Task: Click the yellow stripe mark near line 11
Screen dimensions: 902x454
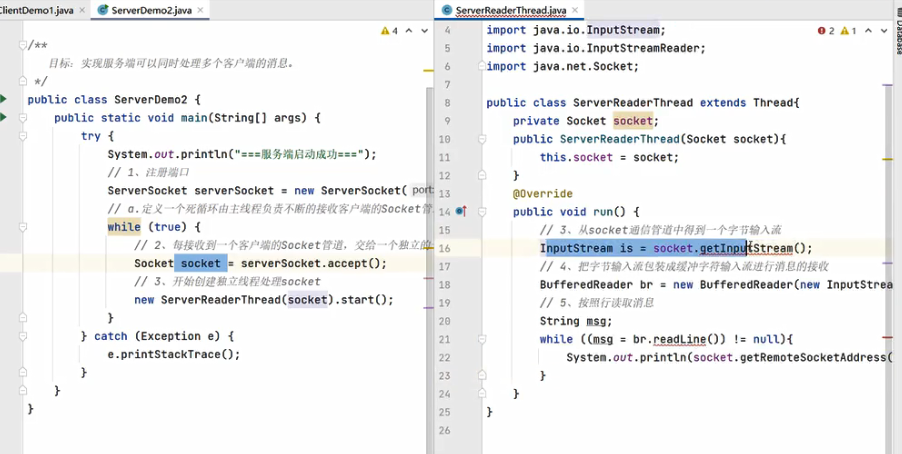Action: 887,158
